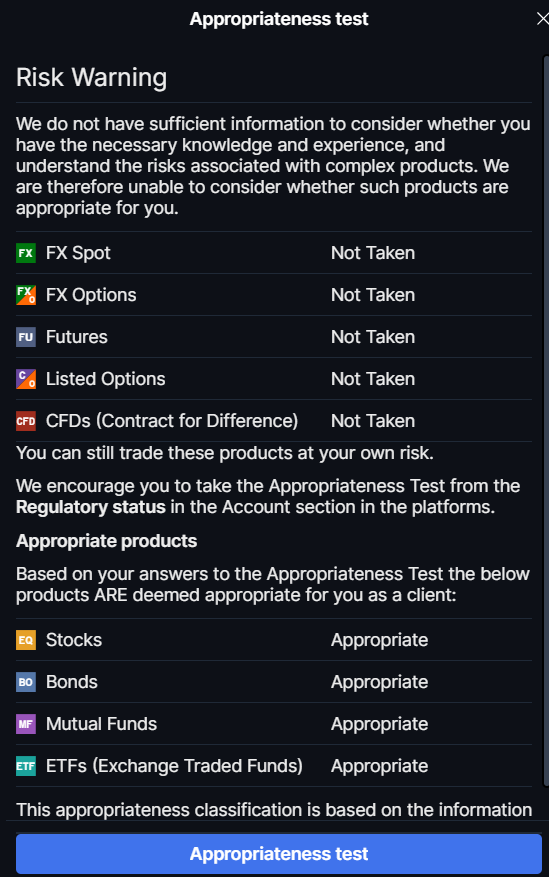Click the Futures FU icon
This screenshot has height=877, width=549.
click(x=26, y=337)
